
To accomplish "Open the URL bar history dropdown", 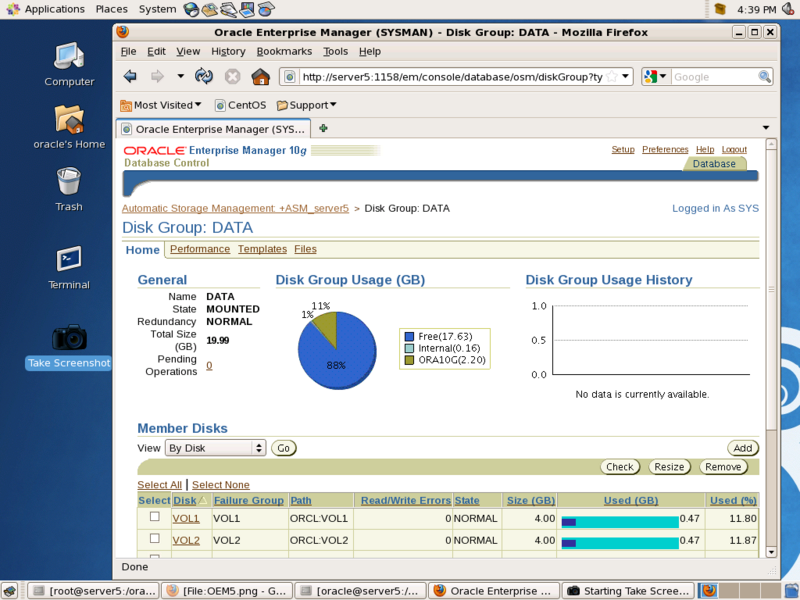I will point(626,77).
